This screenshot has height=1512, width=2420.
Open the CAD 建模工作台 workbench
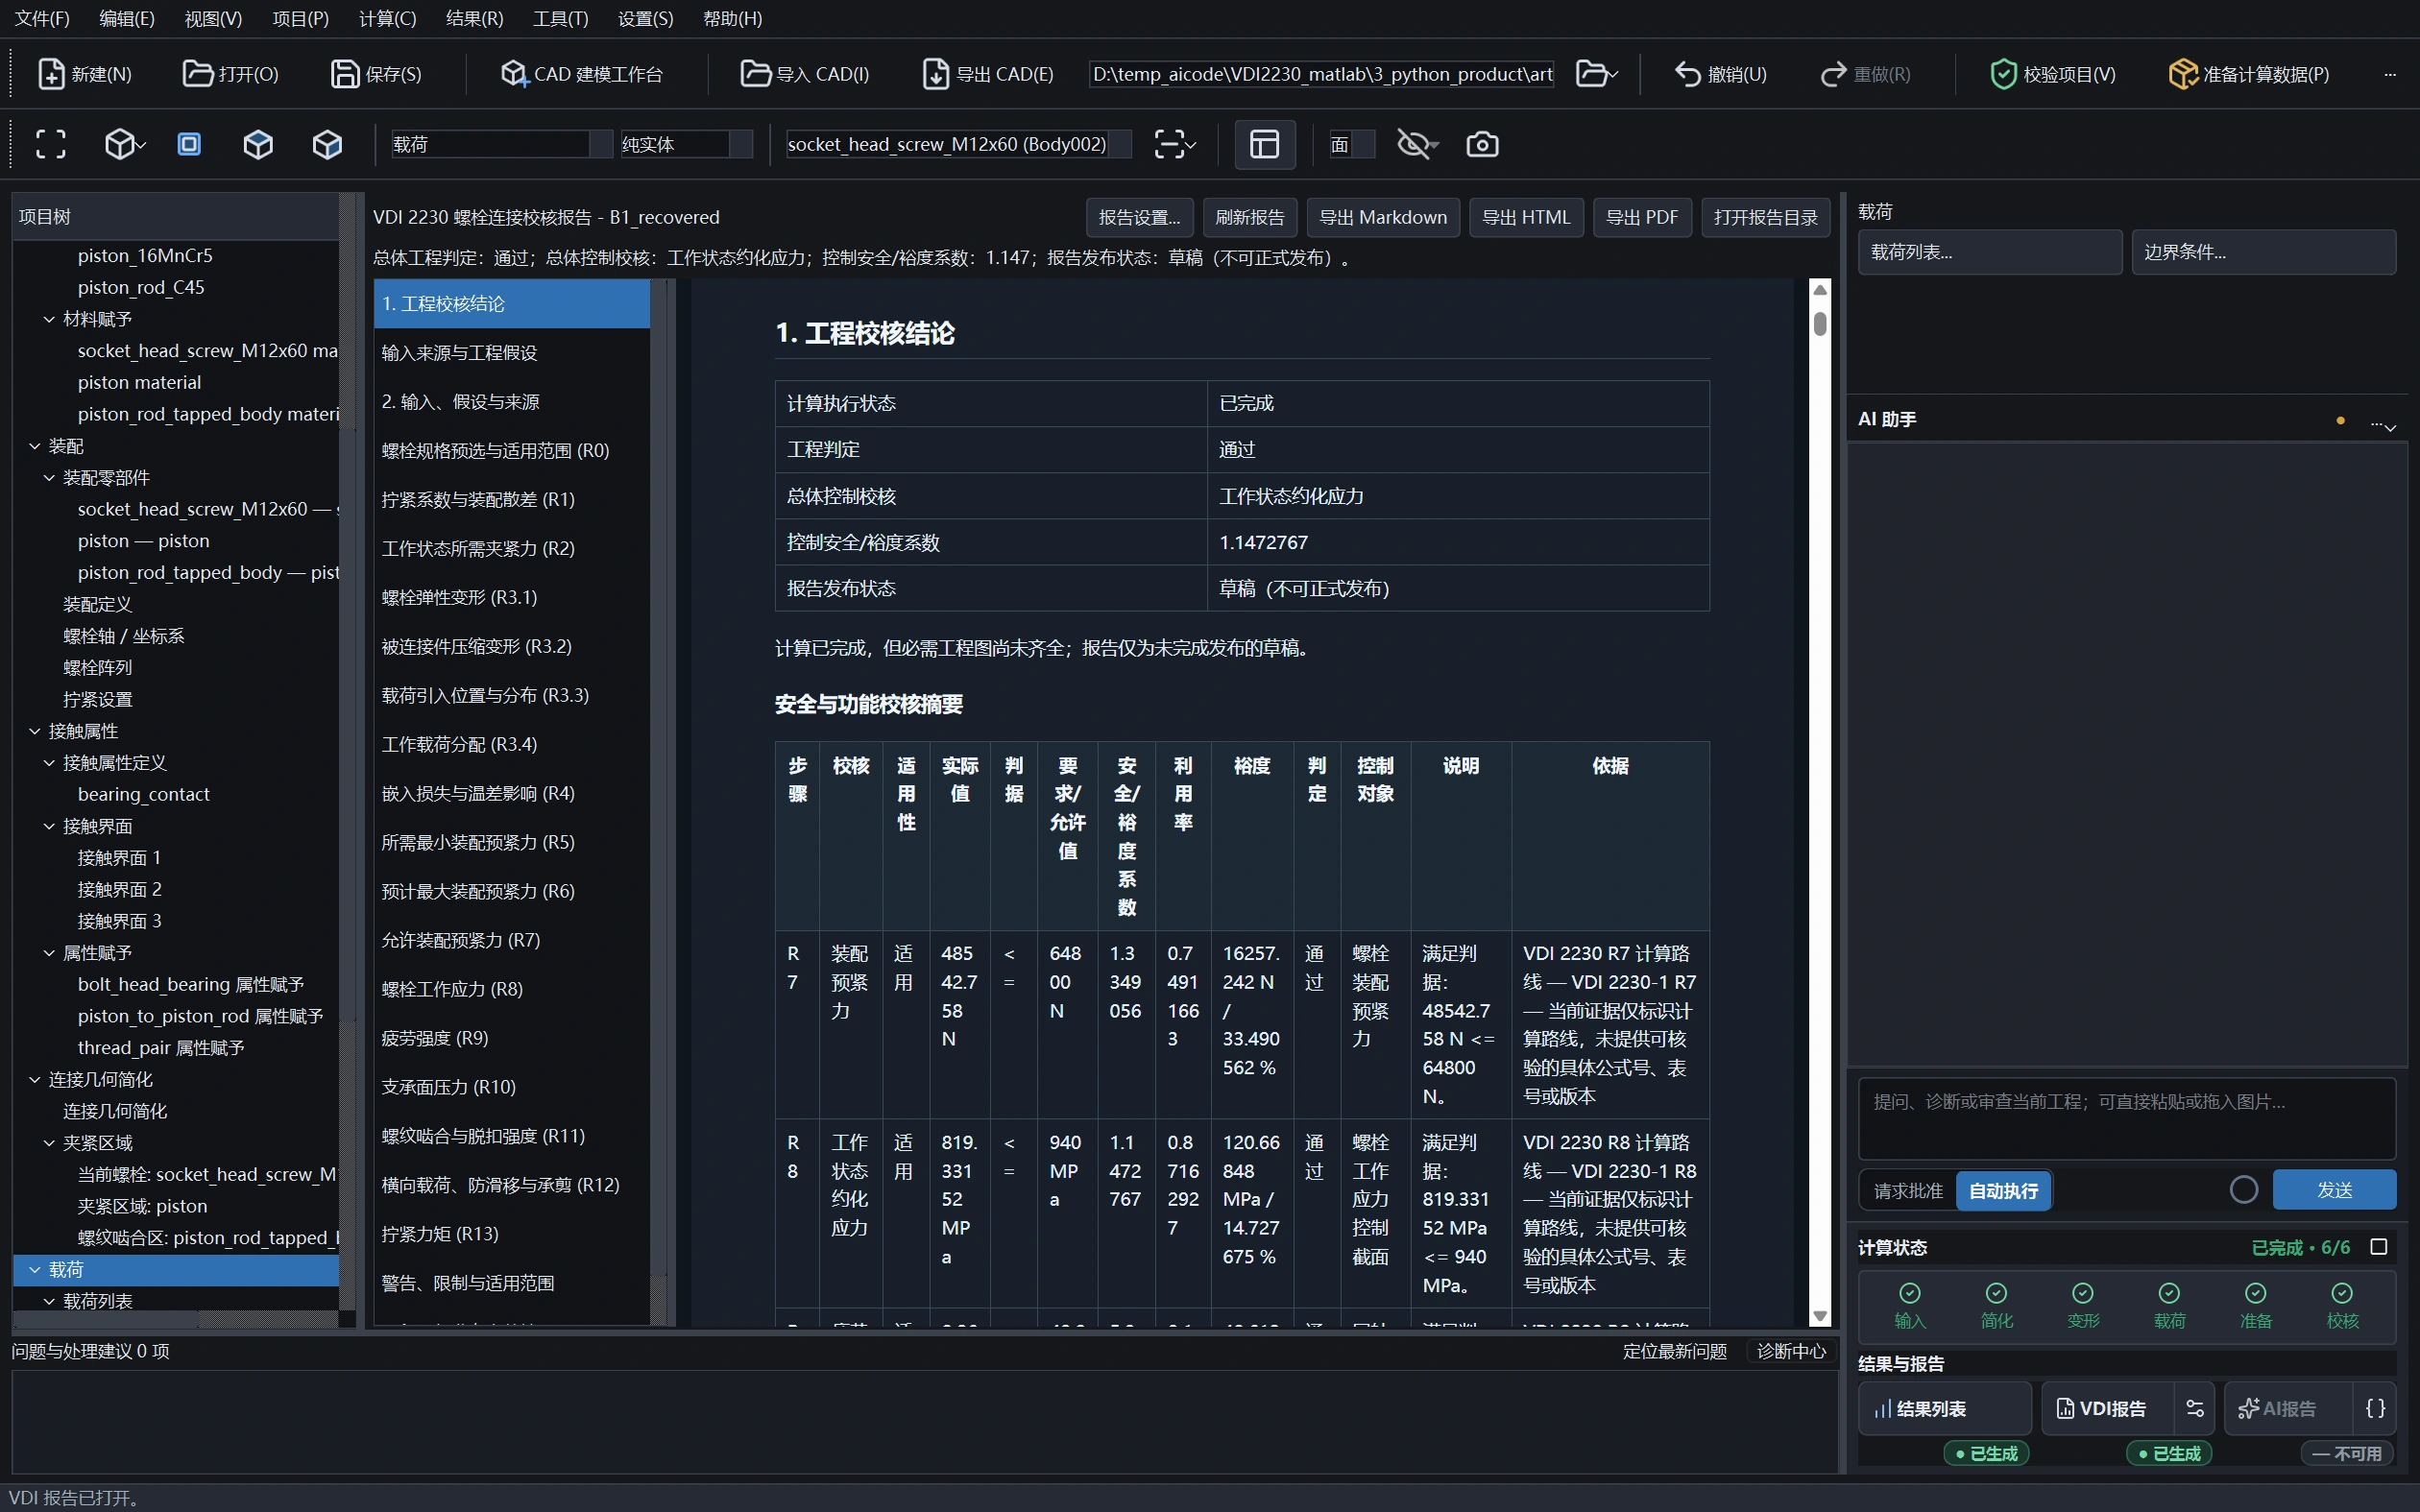pos(582,74)
